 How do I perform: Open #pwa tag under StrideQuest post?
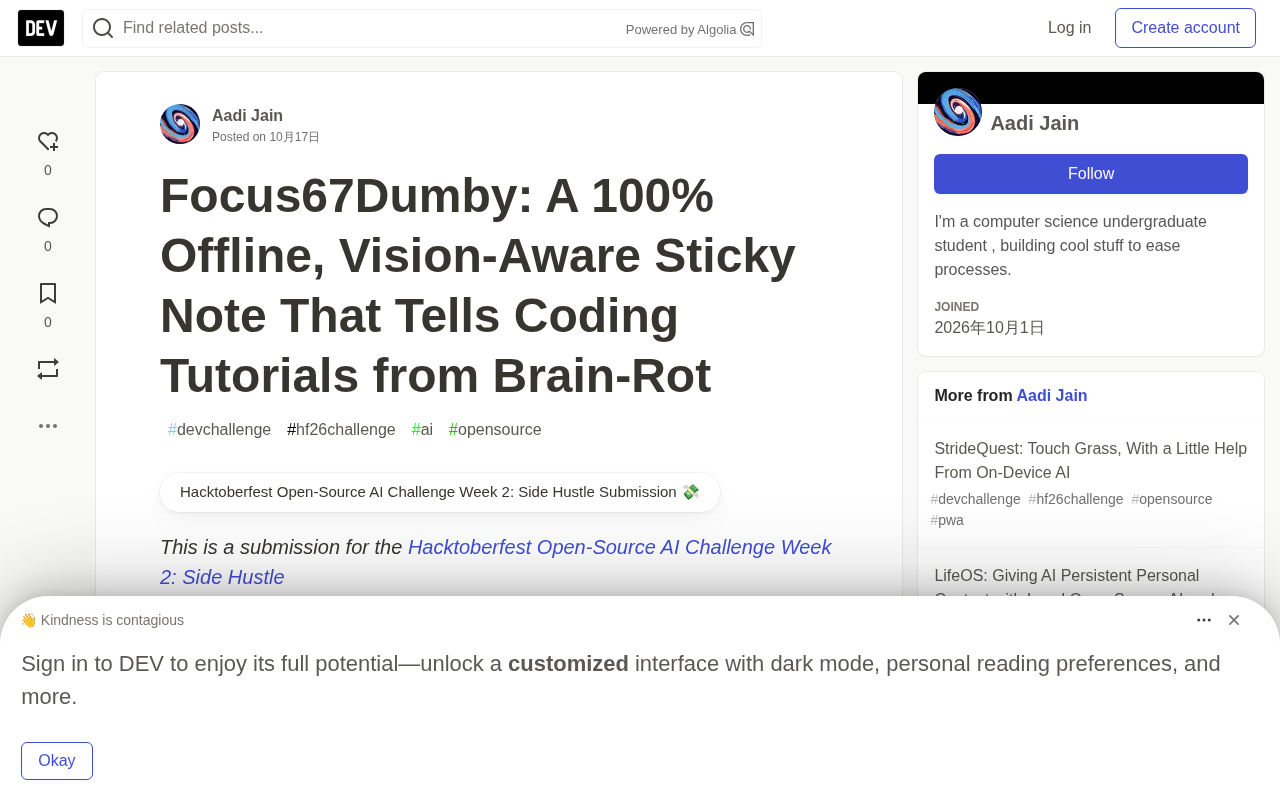pyautogui.click(x=947, y=520)
